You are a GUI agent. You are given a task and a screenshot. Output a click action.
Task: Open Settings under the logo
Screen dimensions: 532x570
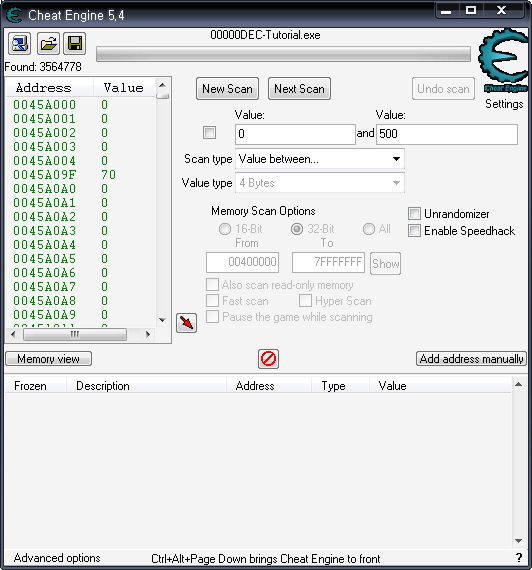504,104
